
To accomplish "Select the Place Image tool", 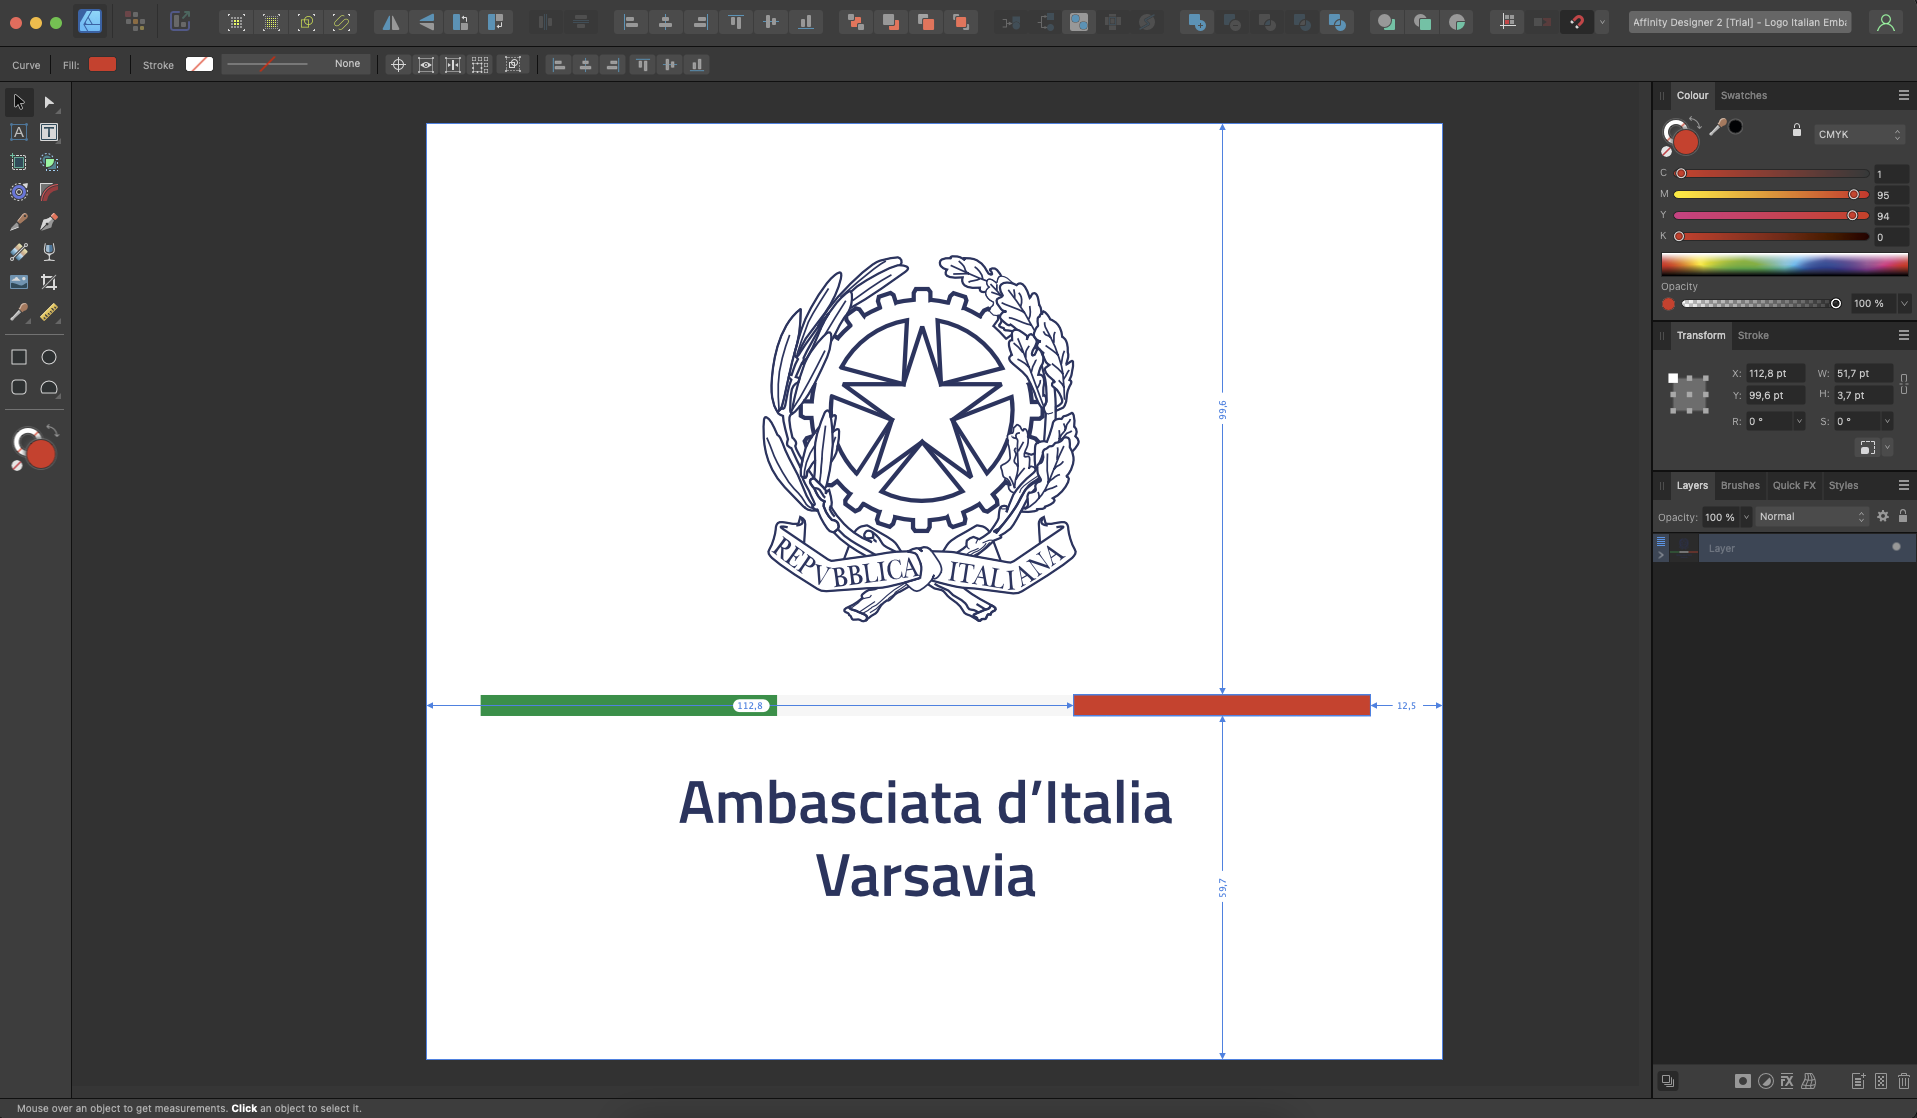I will click(x=19, y=282).
